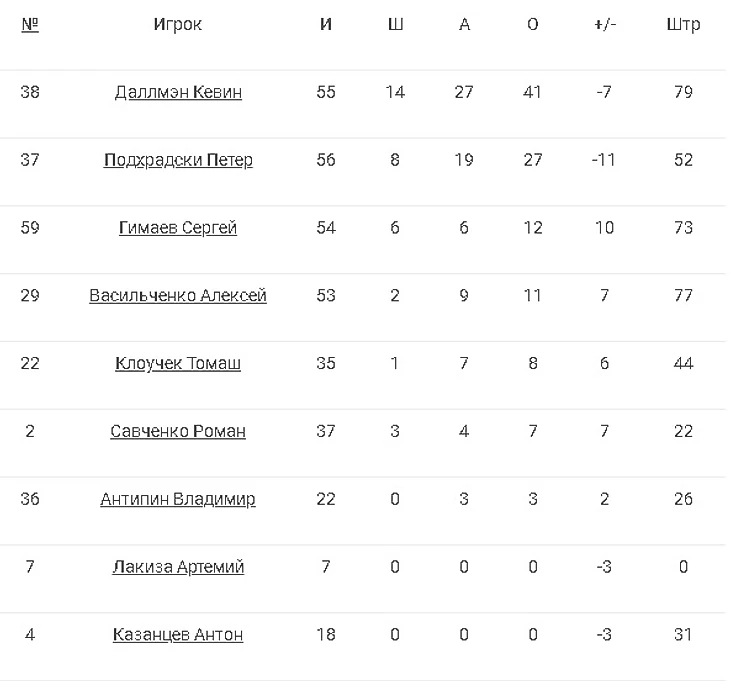Click Антипин Владимир player link
The width and height of the screenshot is (730, 681).
178,499
